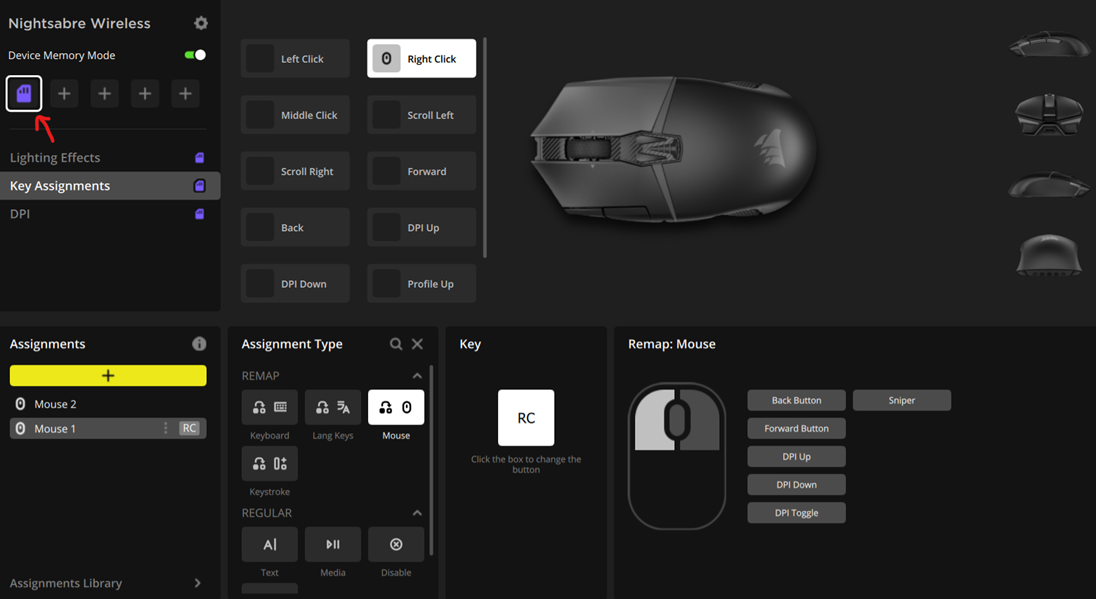The height and width of the screenshot is (599, 1096).
Task: Add new assignment with yellow plus button
Action: (108, 375)
